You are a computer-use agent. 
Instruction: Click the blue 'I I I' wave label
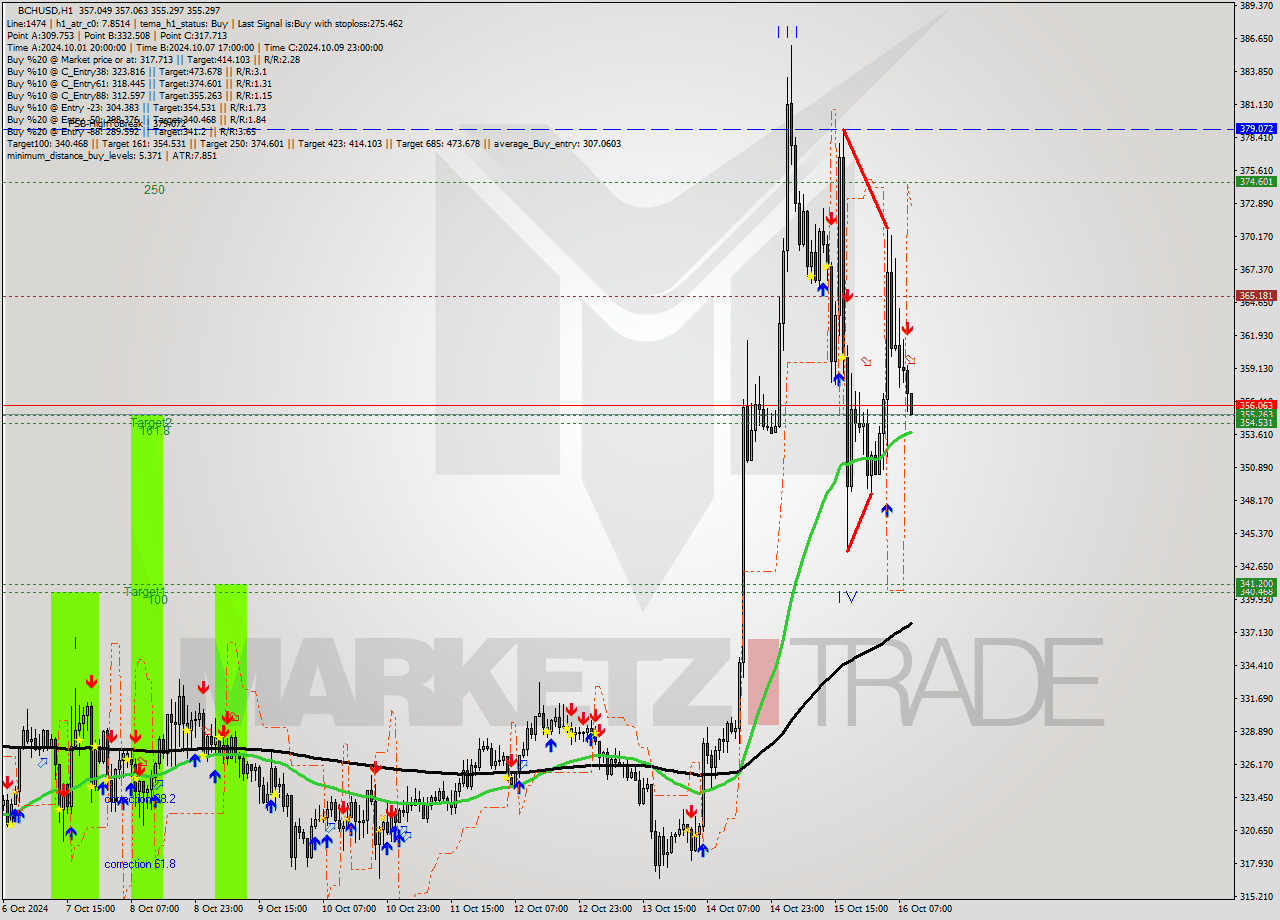(788, 32)
